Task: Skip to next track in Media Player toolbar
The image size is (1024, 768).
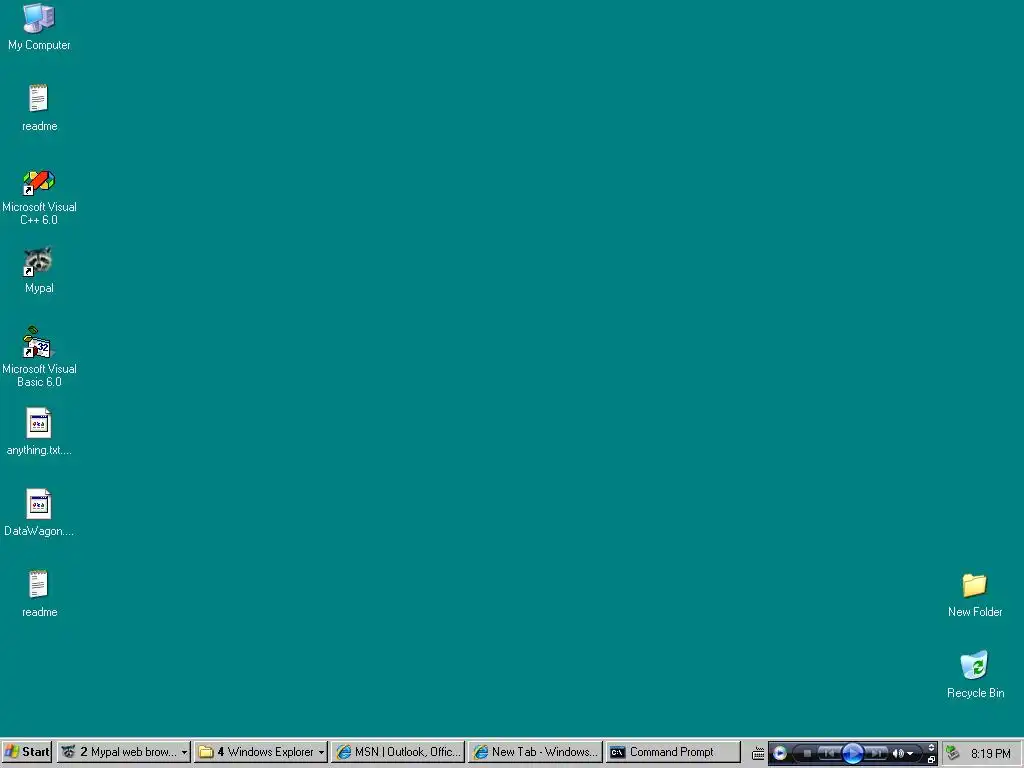Action: pos(876,754)
